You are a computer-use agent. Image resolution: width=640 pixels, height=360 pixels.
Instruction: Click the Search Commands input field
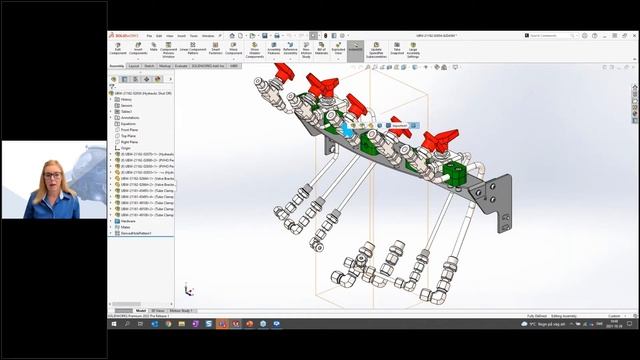[x=551, y=36]
